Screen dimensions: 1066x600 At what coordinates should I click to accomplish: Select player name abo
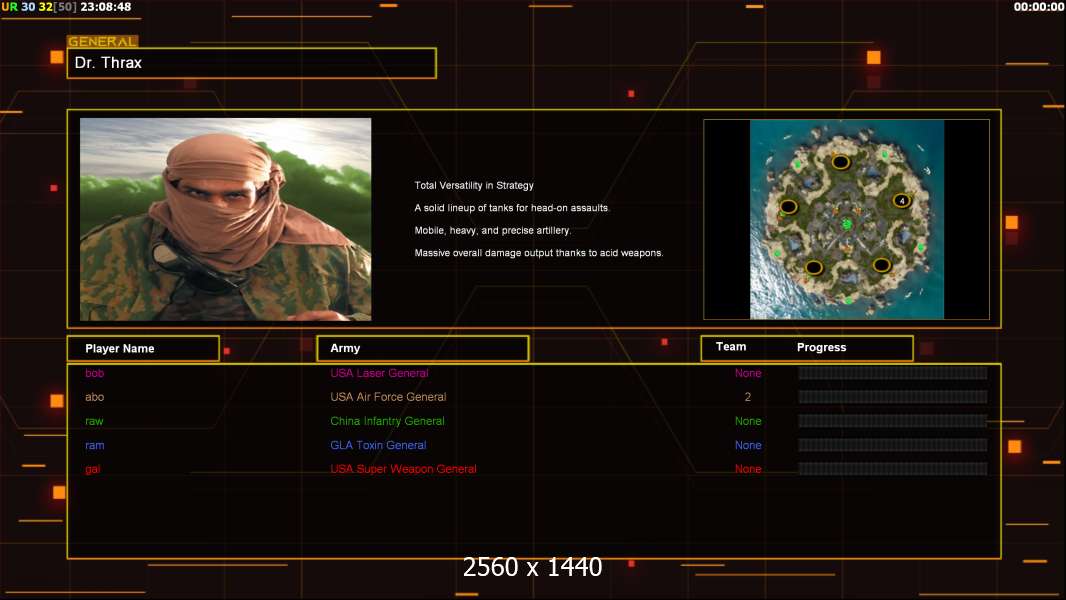coord(94,397)
